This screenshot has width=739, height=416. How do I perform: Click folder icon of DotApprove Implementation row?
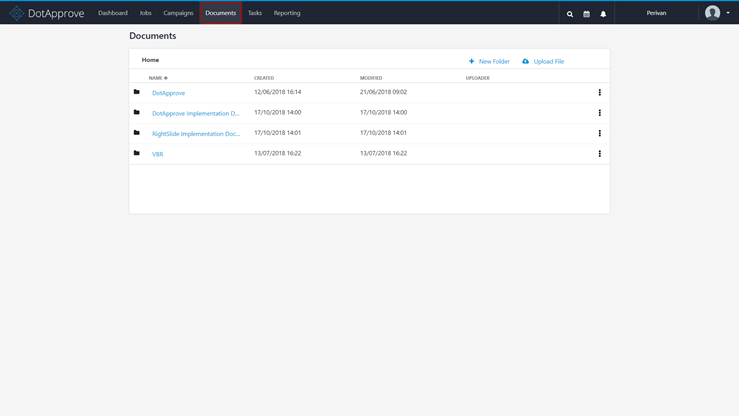pos(137,112)
